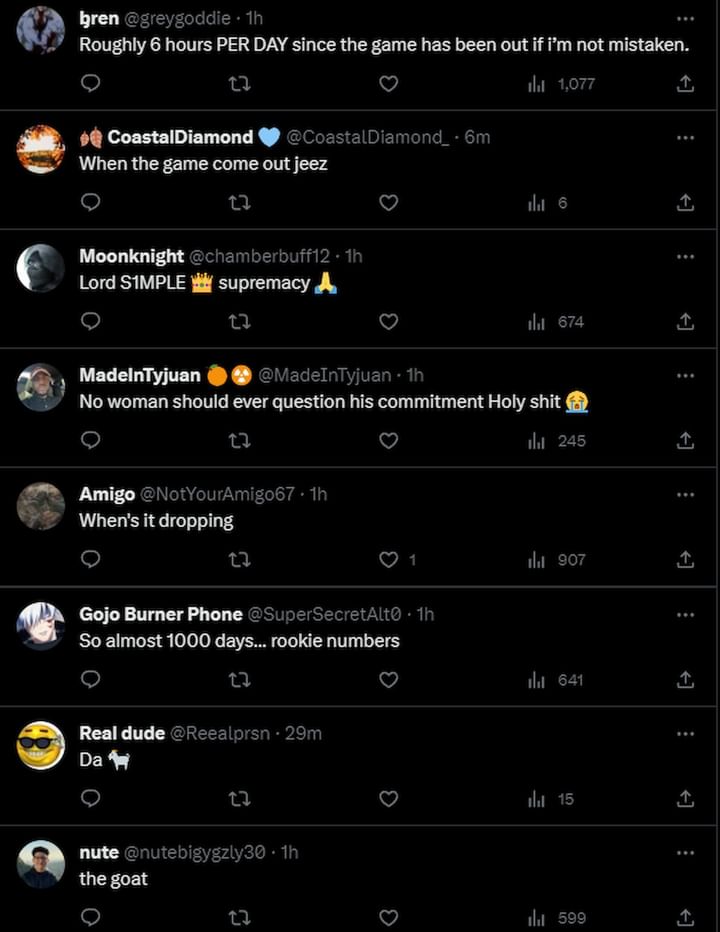Reply to Gojo Burner Phone's rookie numbers tweet
720x932 pixels.
[90, 680]
